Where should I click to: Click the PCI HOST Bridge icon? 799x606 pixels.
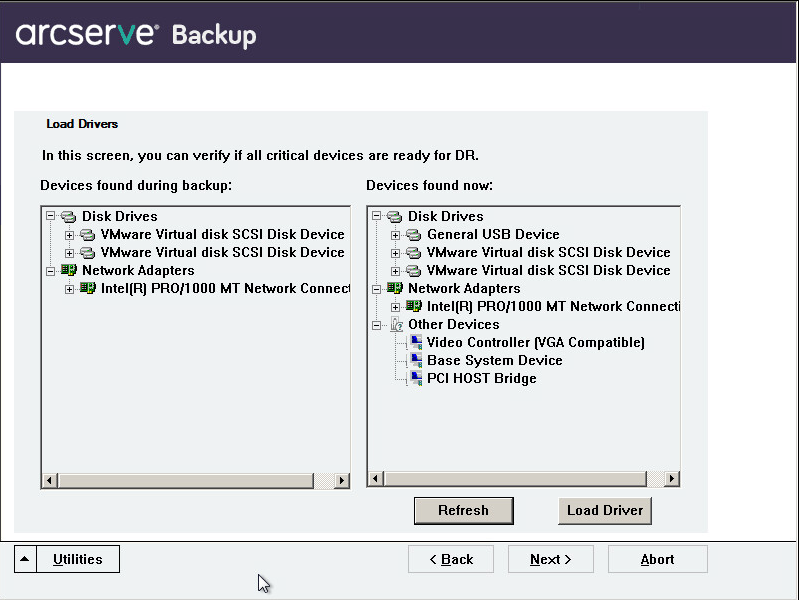pyautogui.click(x=415, y=379)
